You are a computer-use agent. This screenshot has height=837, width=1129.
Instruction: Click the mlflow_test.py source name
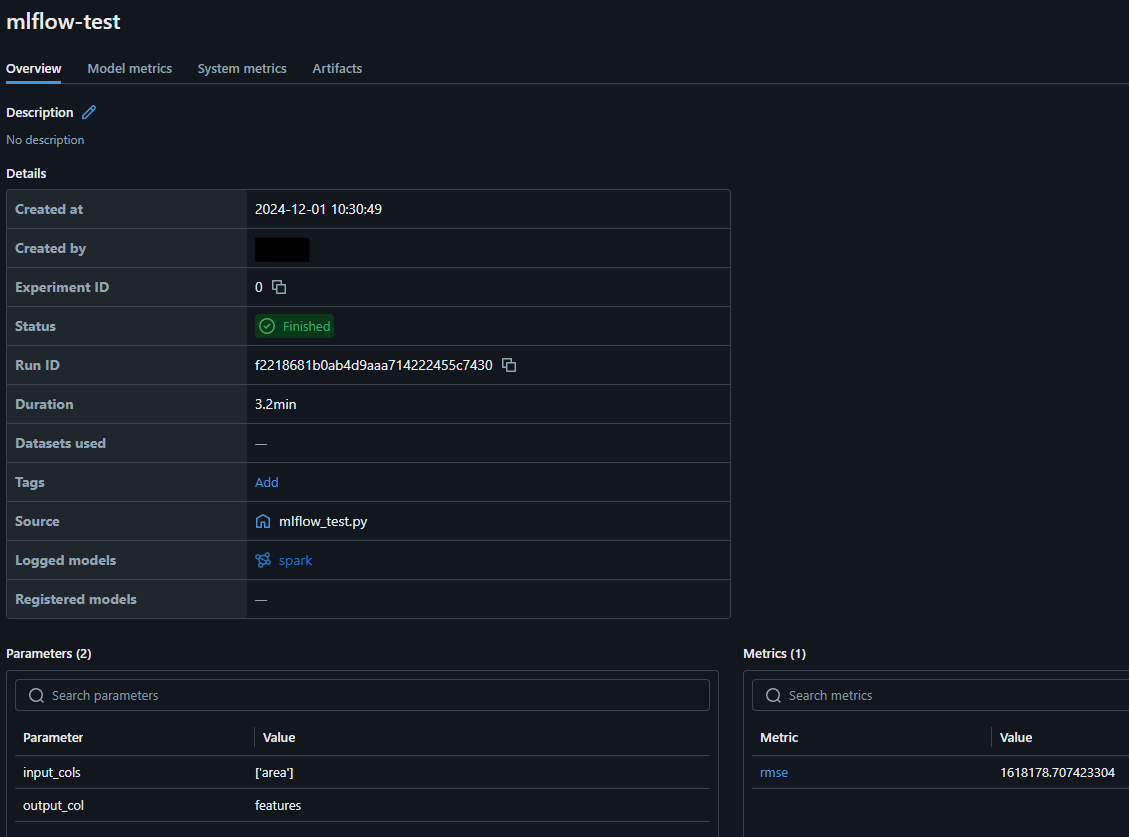pyautogui.click(x=322, y=521)
